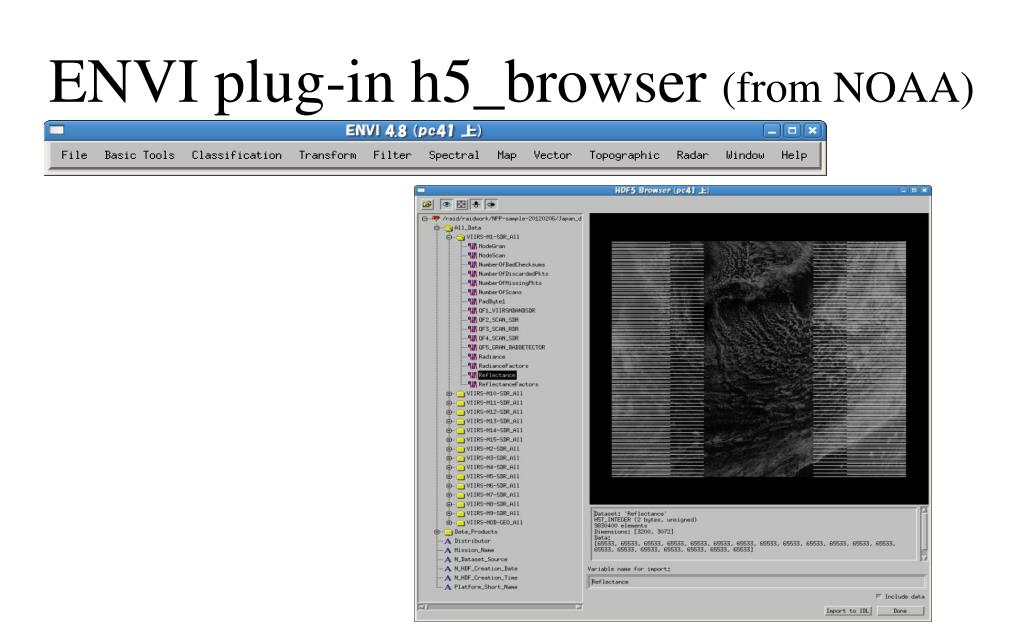Viewport: 1024px width, 640px height.
Task: Open the Help menu in ENVI
Action: pyautogui.click(x=794, y=155)
